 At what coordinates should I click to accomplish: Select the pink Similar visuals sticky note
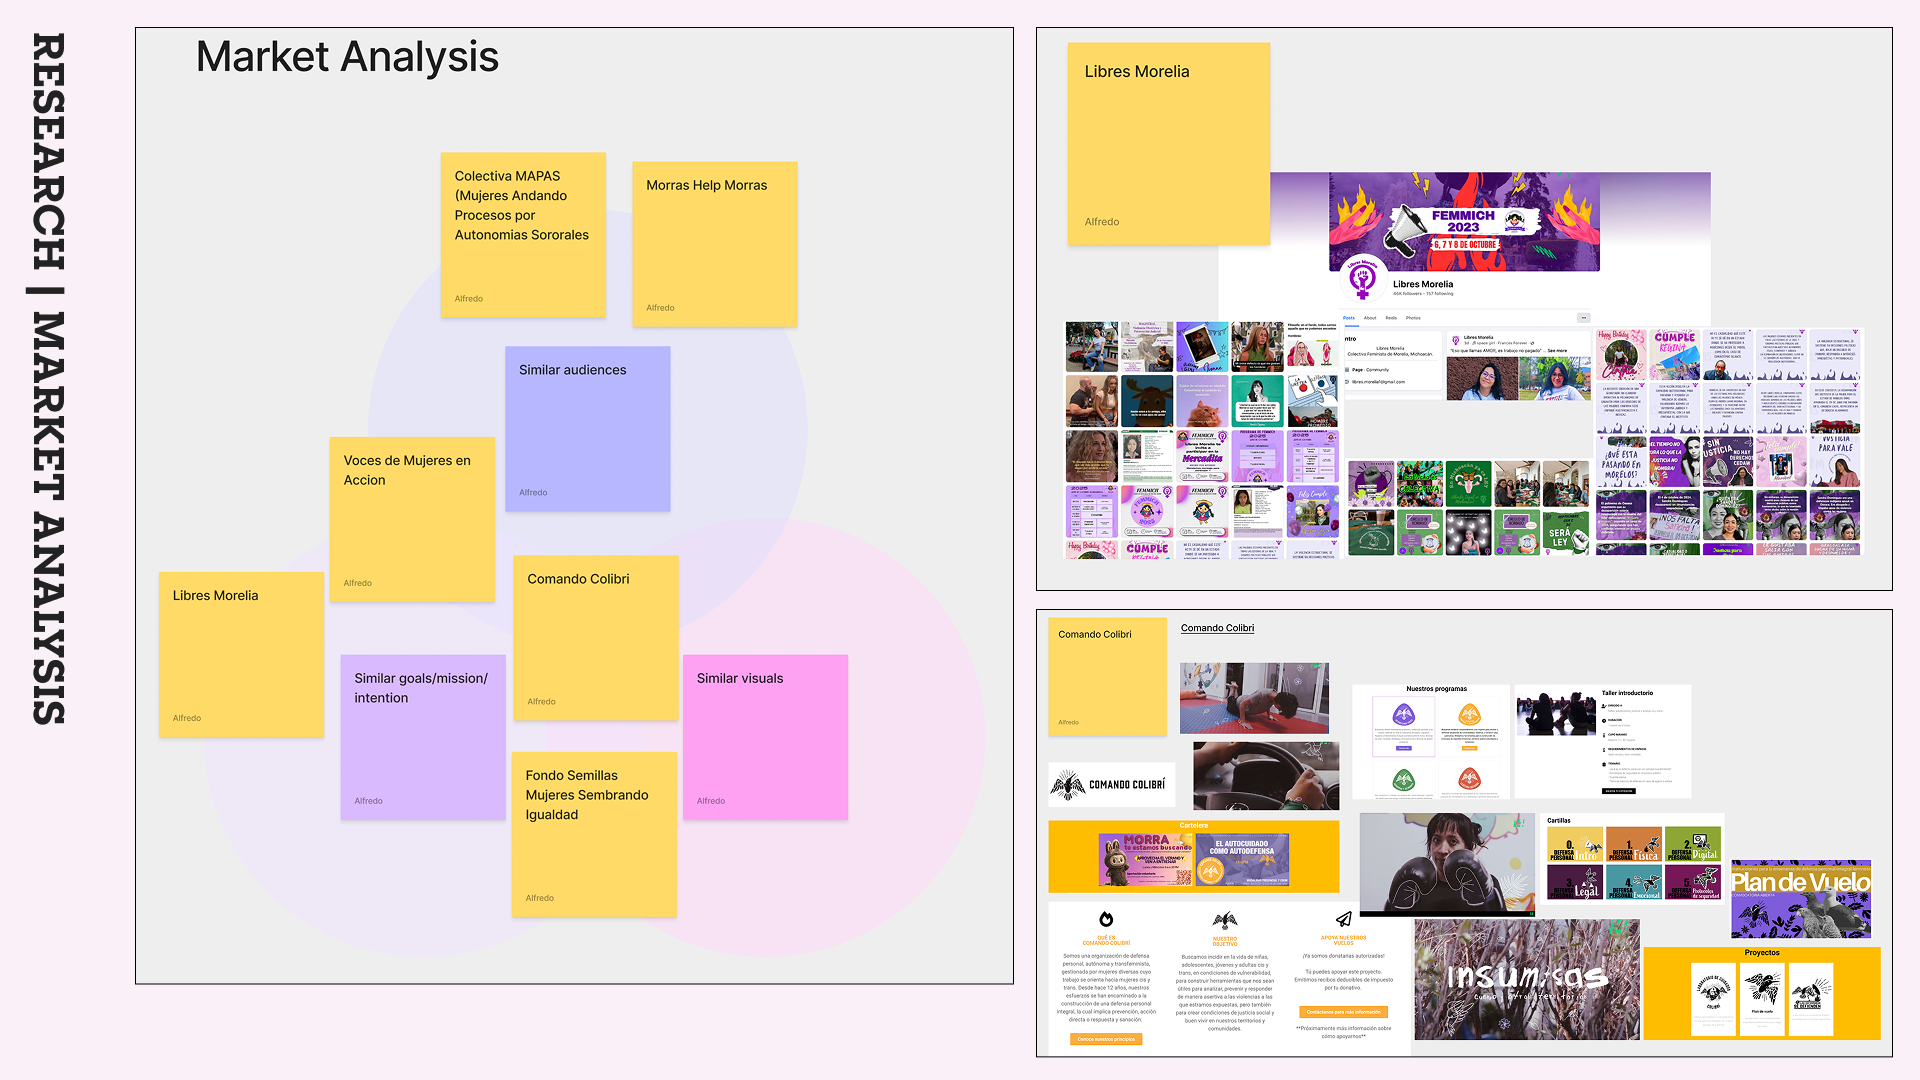[765, 738]
